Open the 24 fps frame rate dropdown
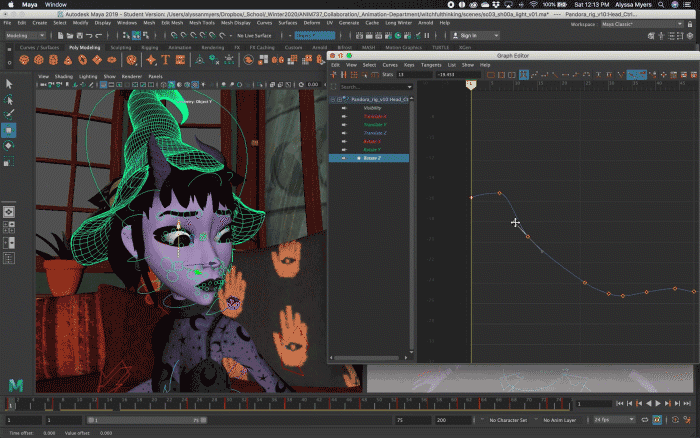This screenshot has height=438, width=700. pyautogui.click(x=613, y=420)
